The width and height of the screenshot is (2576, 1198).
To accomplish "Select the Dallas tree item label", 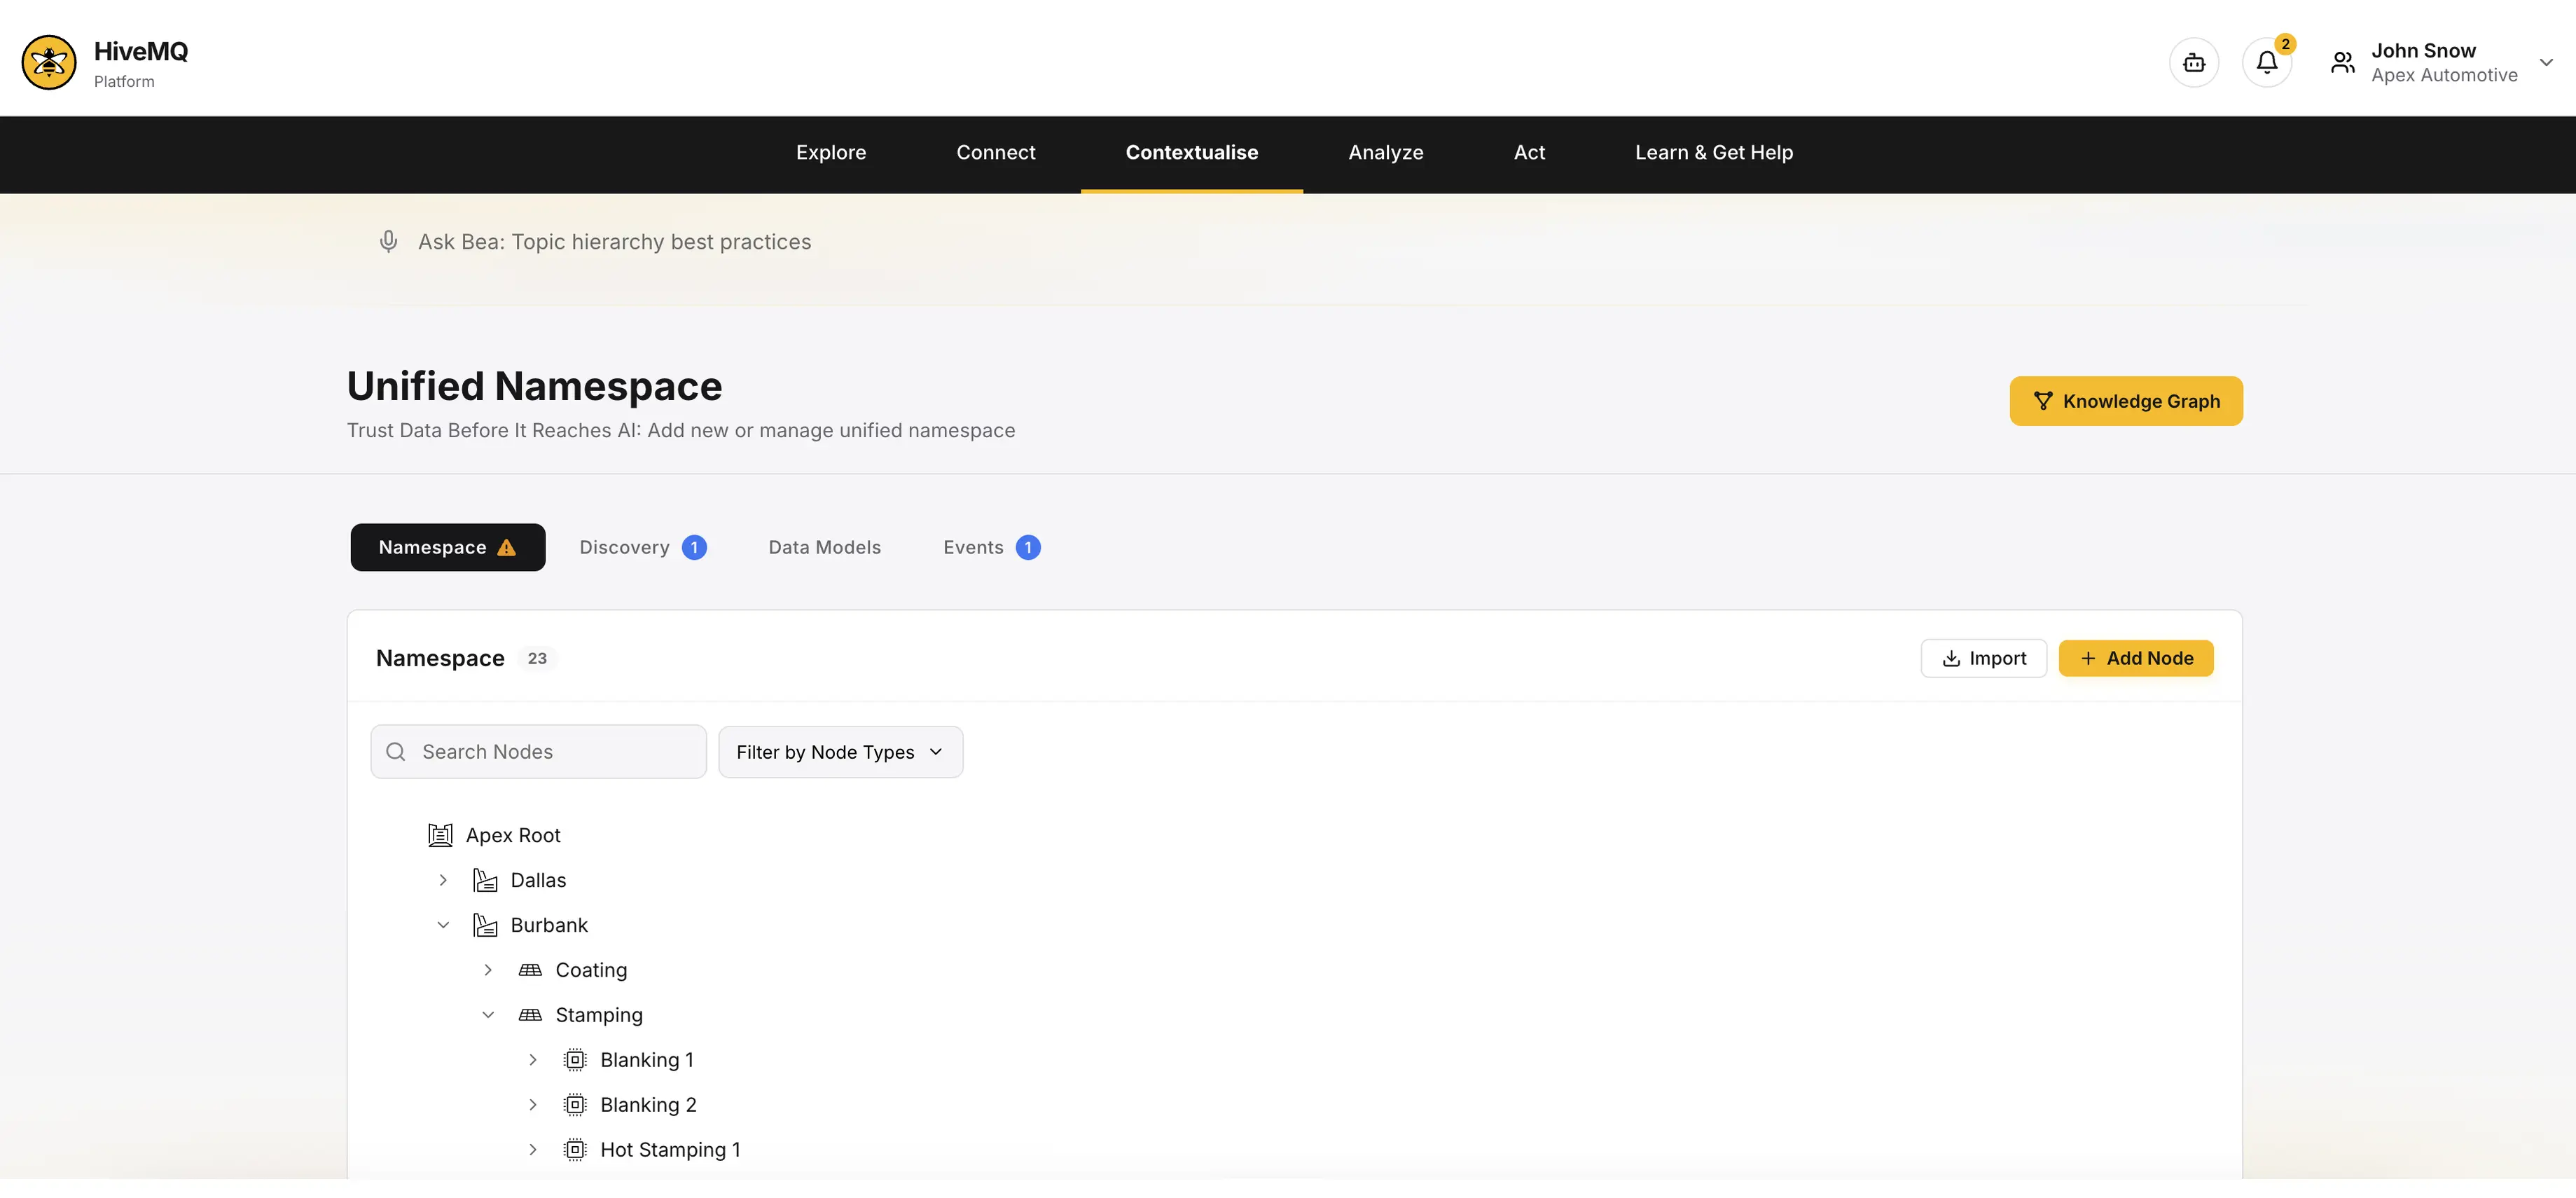I will [538, 880].
